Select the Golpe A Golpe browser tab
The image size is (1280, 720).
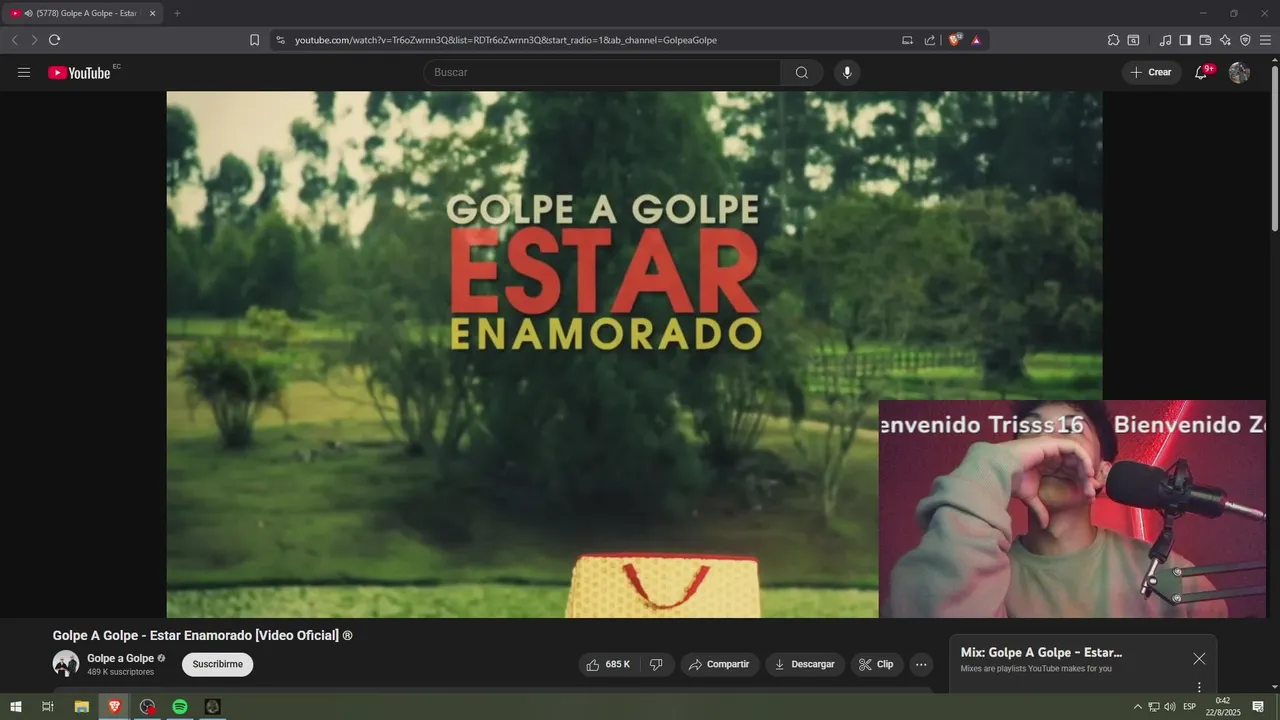point(82,13)
